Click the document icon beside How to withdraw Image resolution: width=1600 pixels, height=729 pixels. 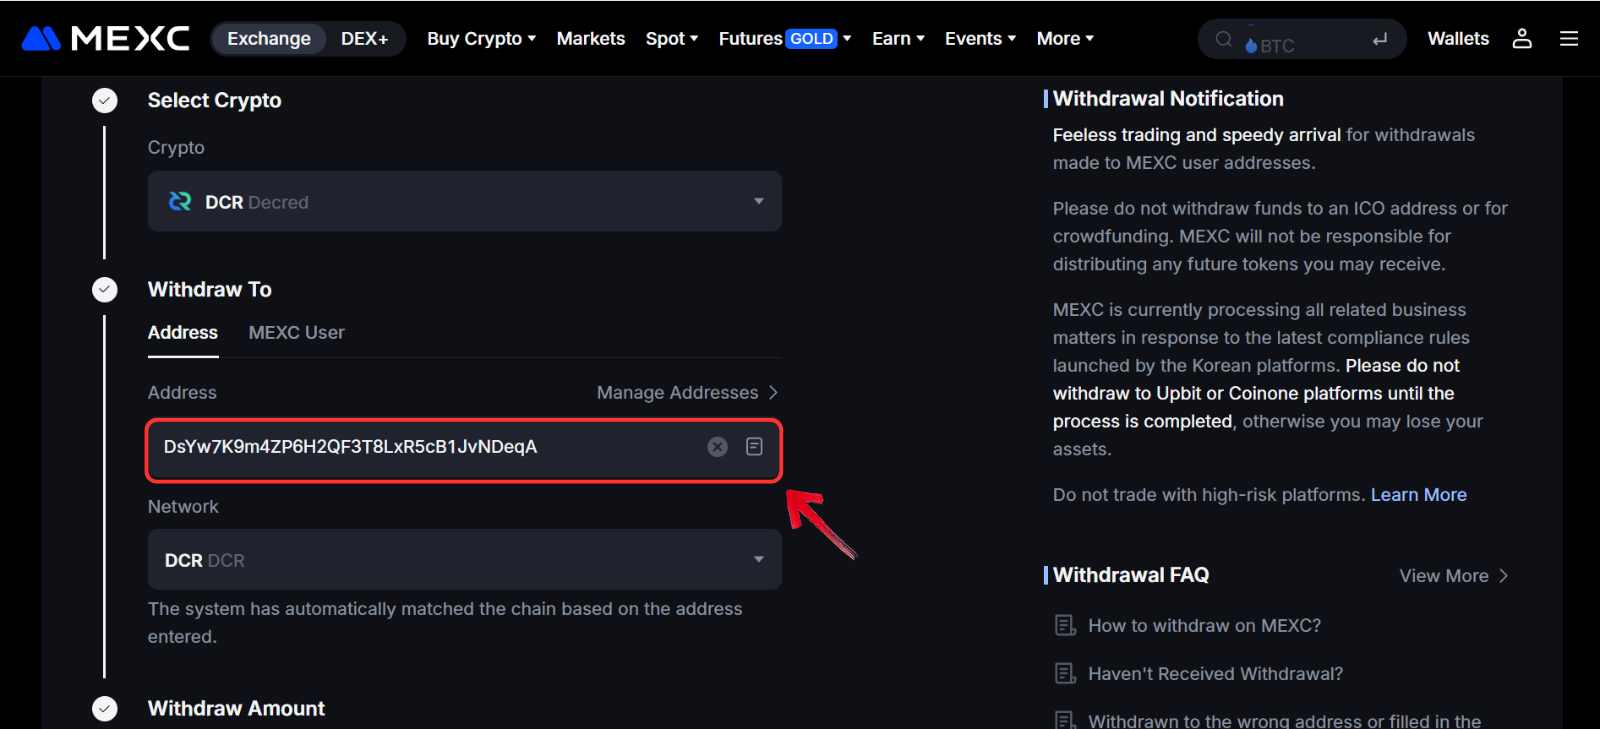(1066, 626)
